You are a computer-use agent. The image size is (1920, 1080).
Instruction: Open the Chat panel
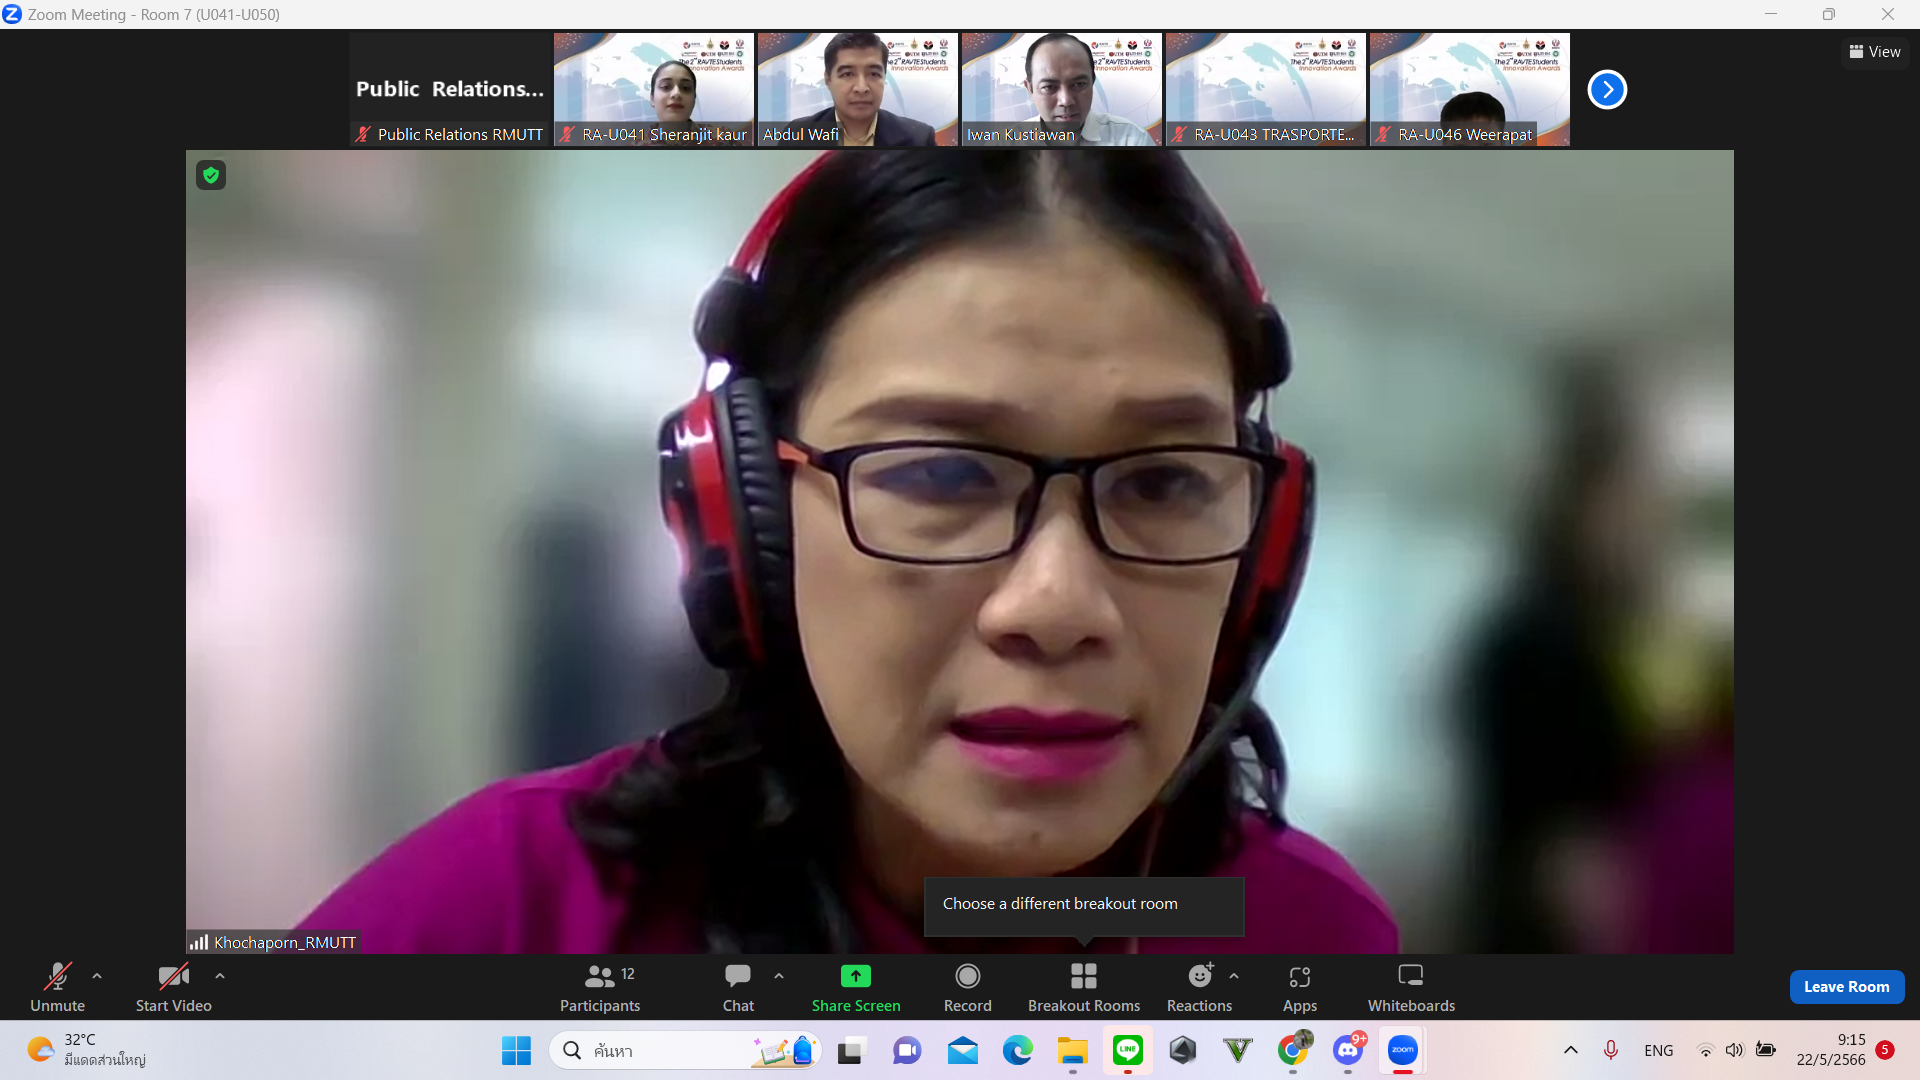point(738,987)
